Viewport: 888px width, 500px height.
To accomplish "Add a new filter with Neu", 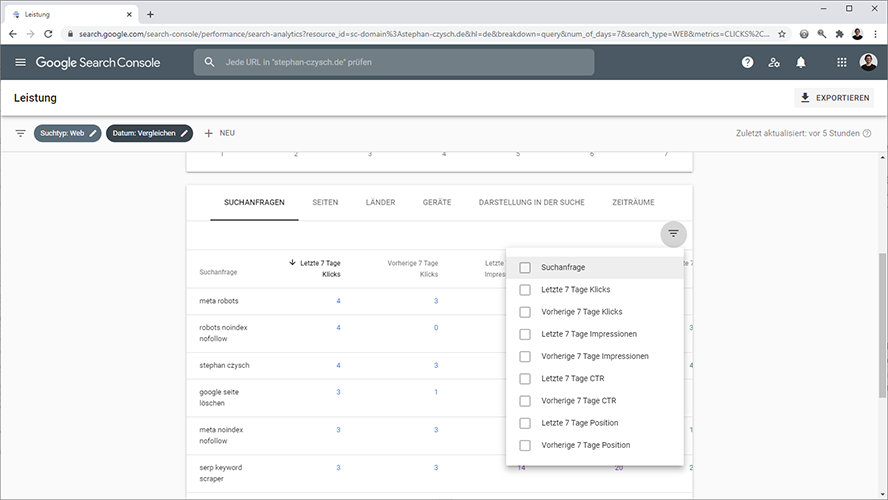I will [x=219, y=133].
